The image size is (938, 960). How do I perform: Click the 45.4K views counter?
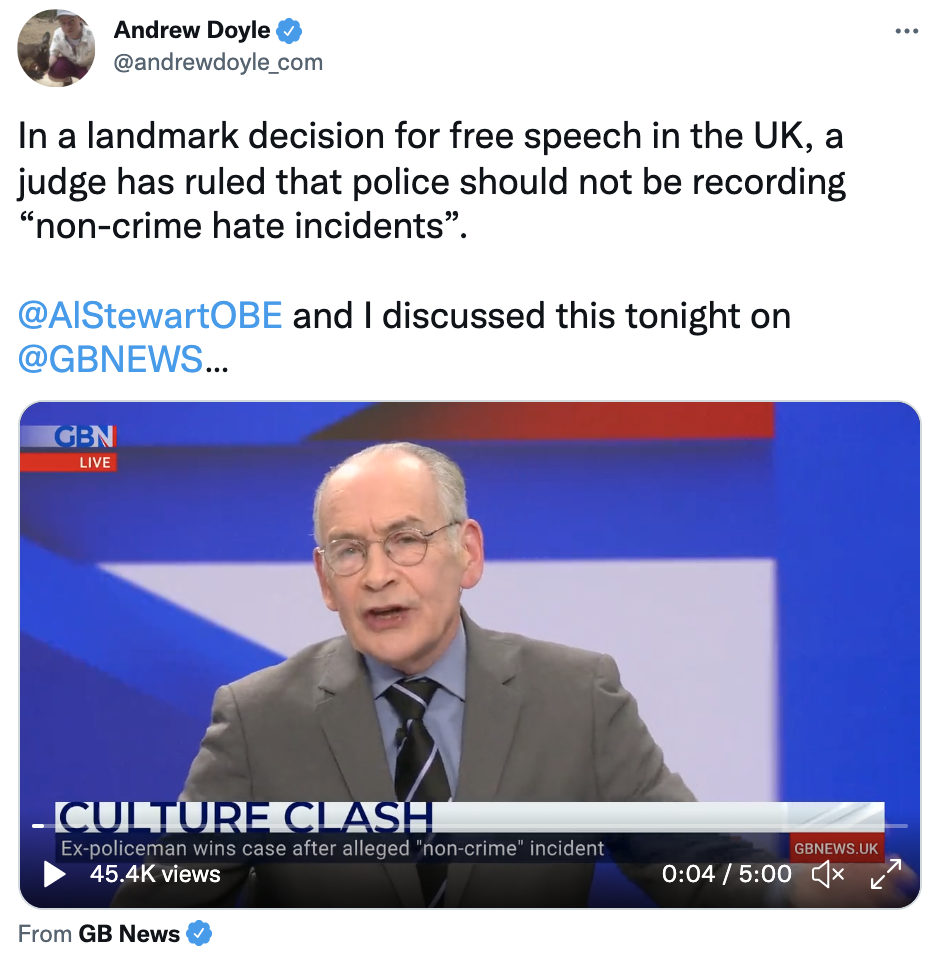(155, 874)
